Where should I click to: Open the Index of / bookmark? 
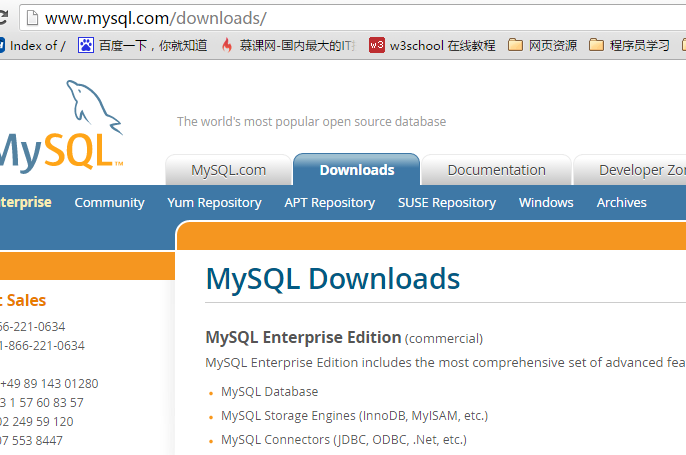(32, 45)
